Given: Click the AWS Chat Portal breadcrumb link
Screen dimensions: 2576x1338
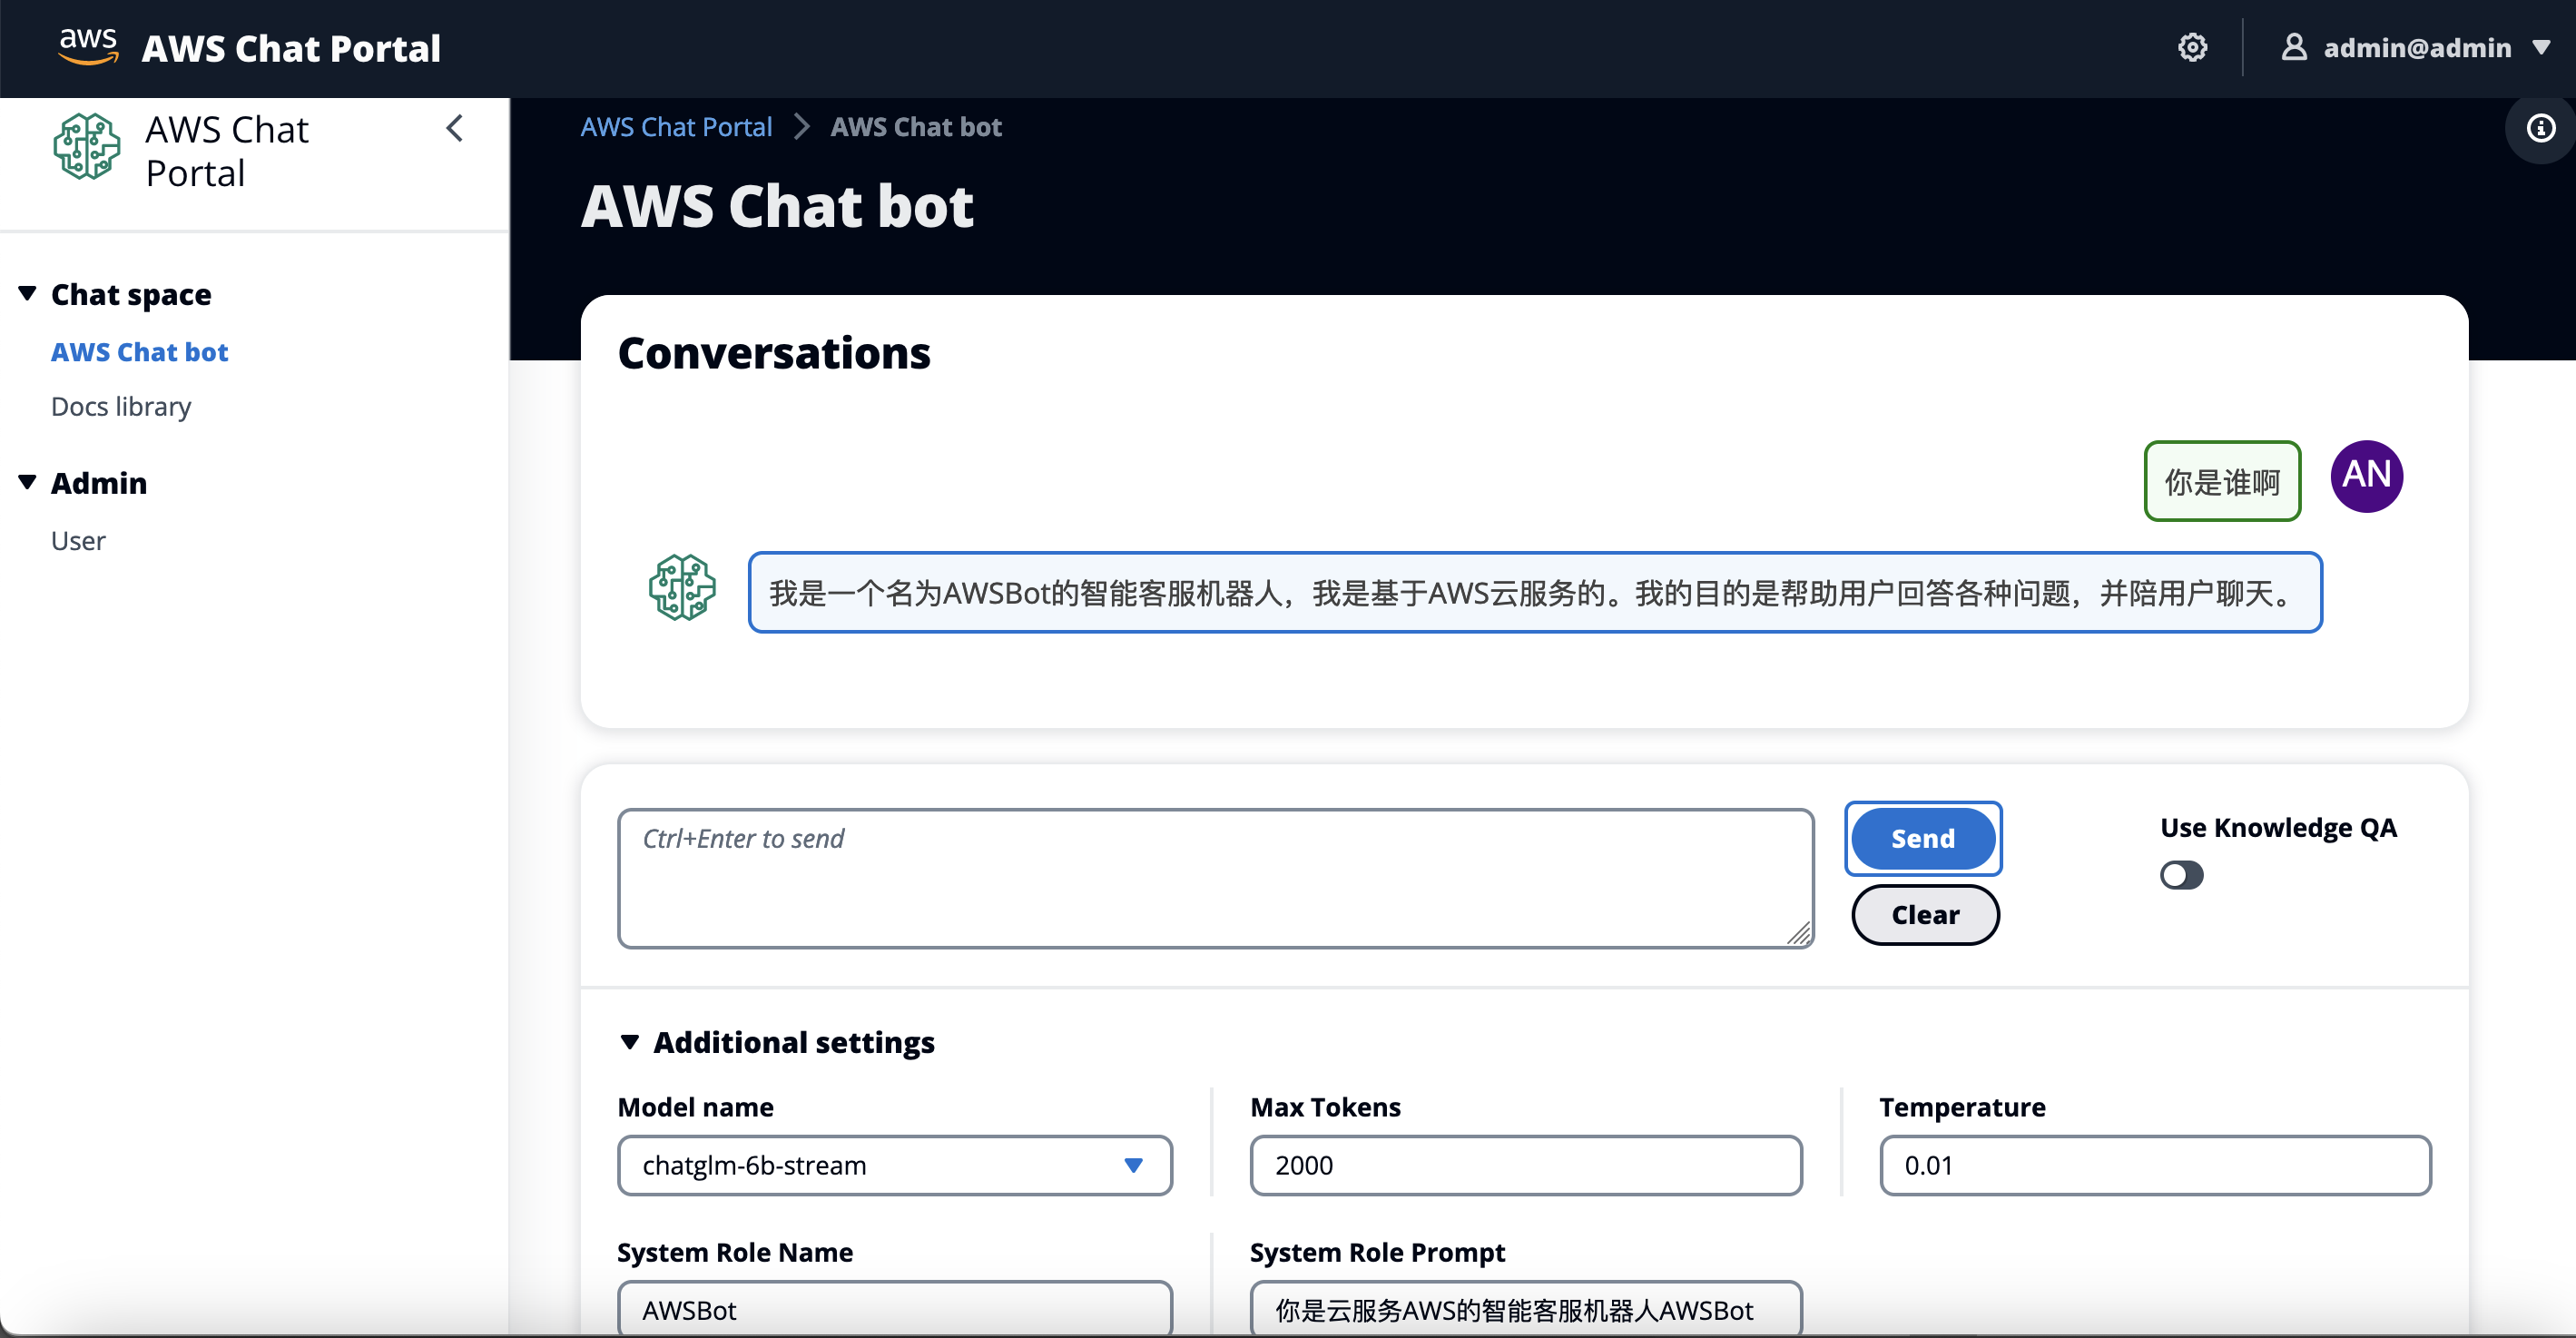Looking at the screenshot, I should [x=676, y=127].
